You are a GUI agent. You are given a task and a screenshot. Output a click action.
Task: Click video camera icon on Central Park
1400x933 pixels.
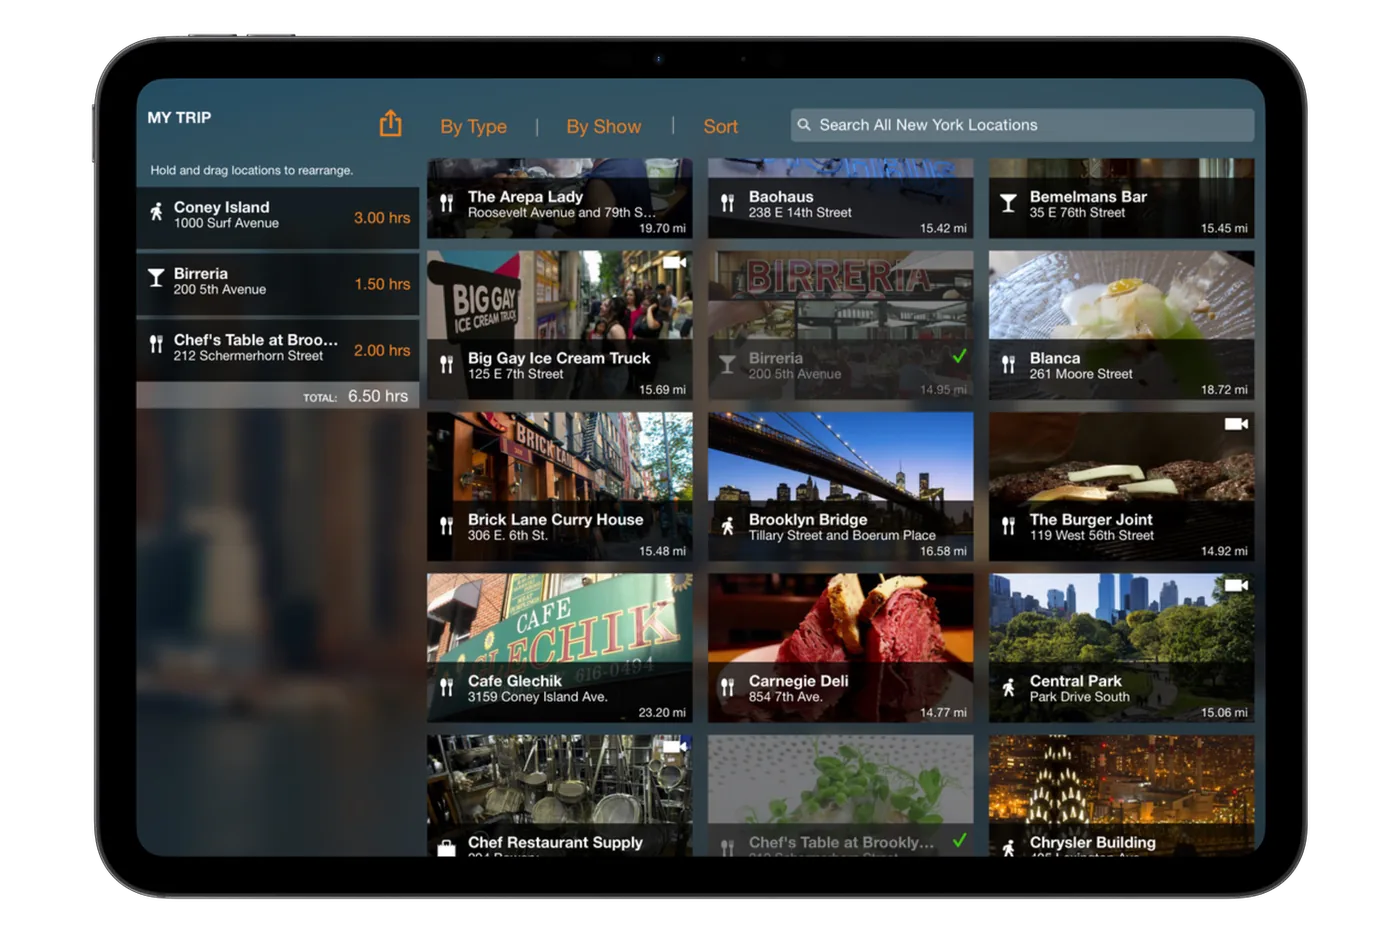click(x=1236, y=585)
